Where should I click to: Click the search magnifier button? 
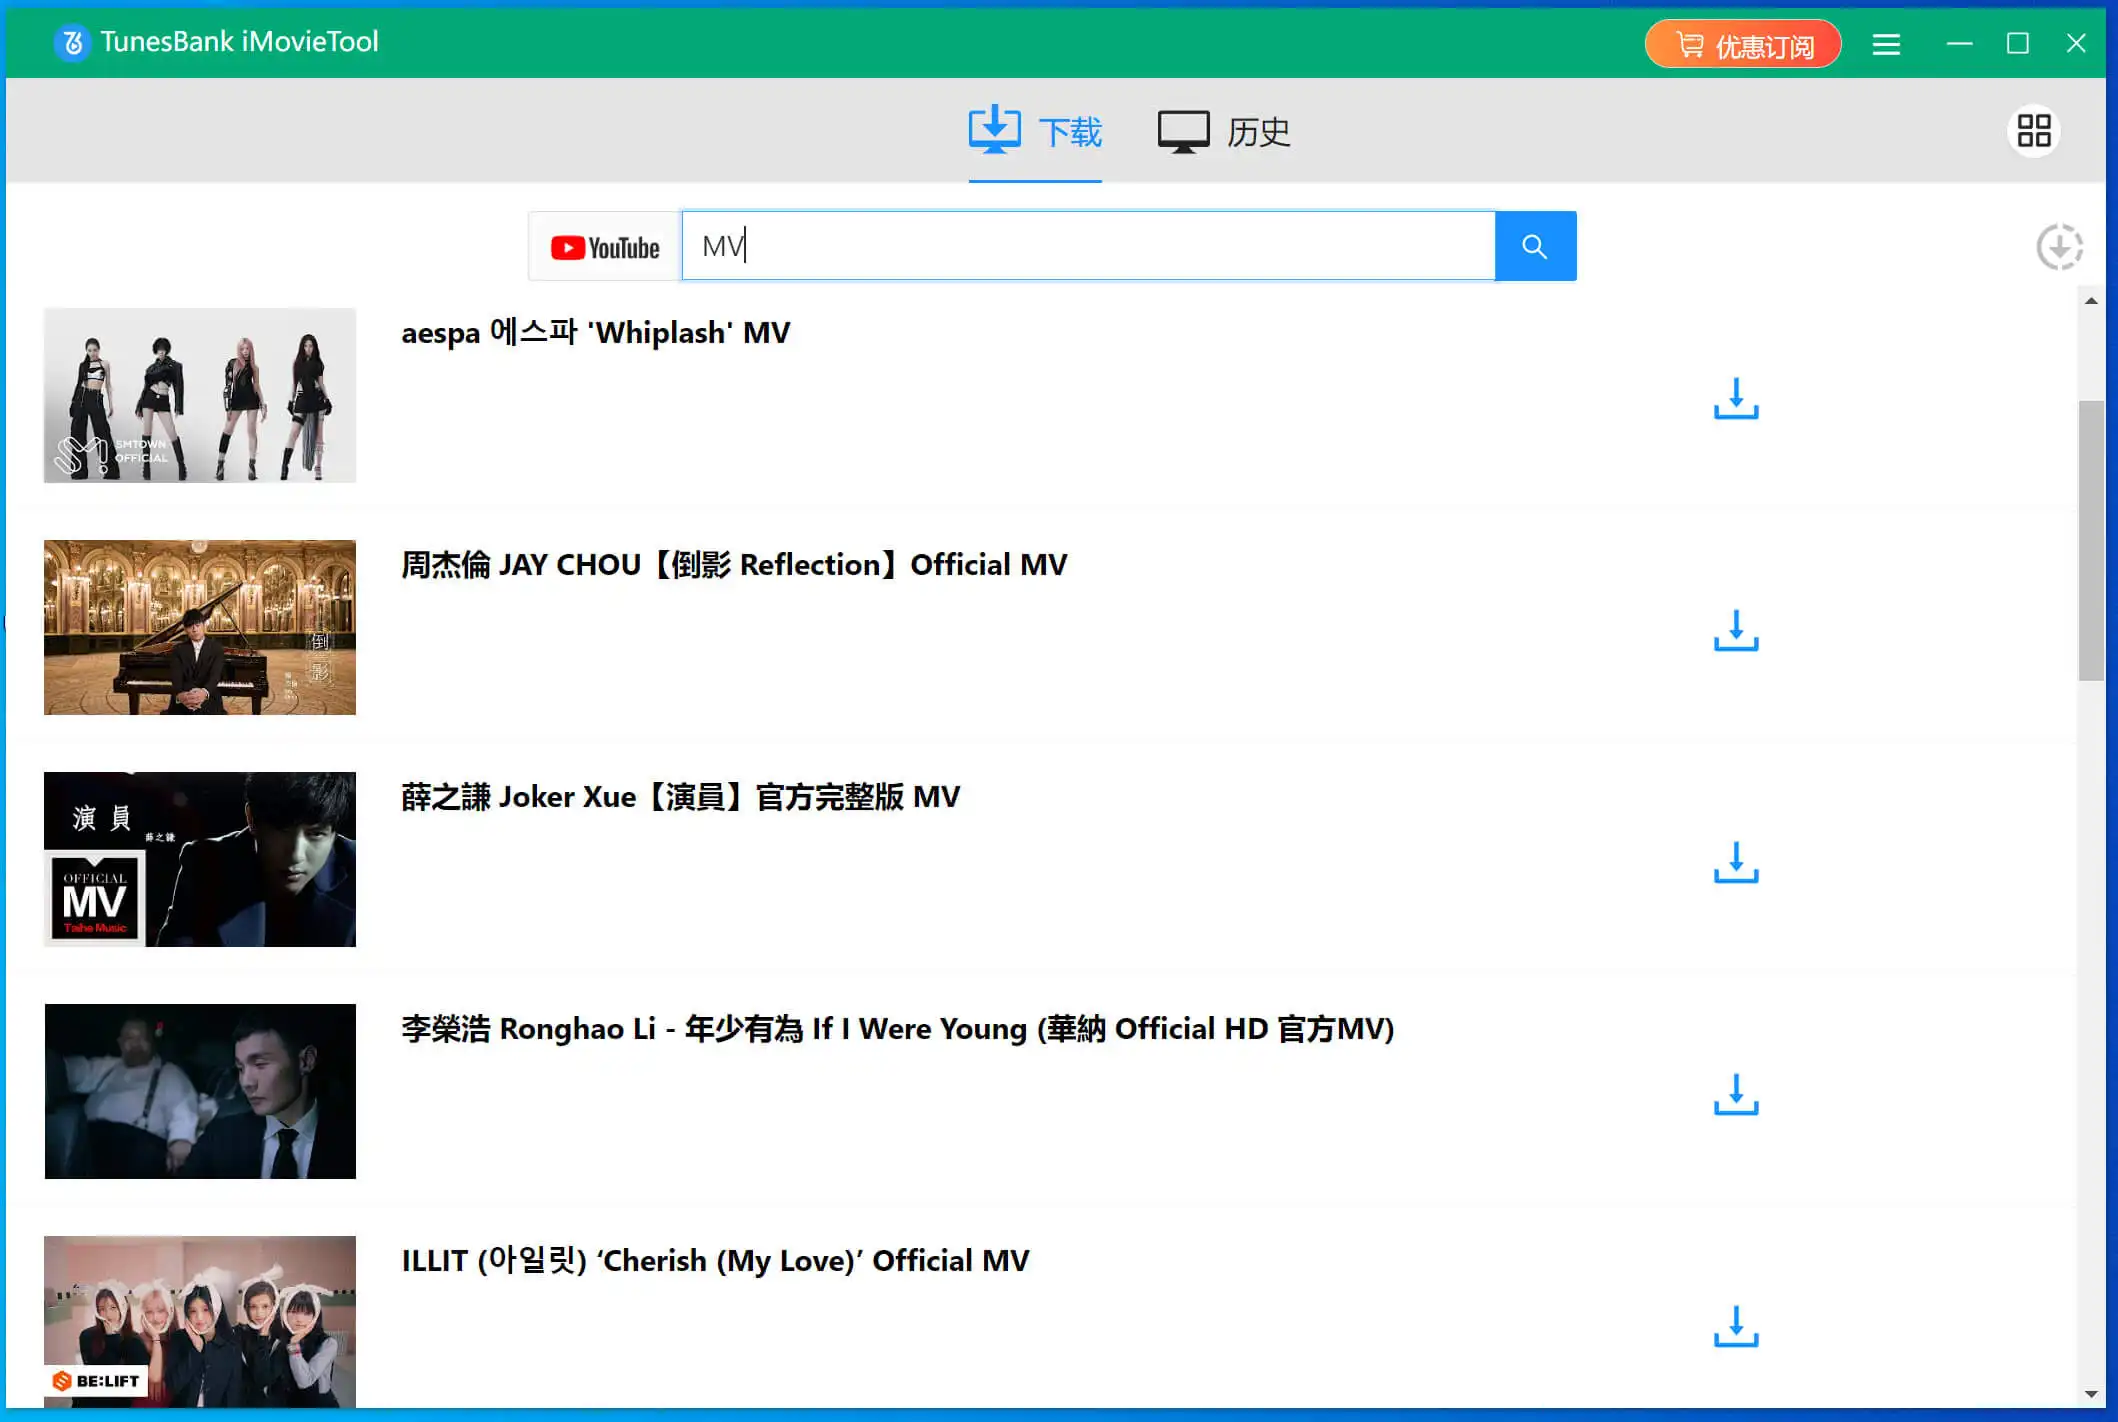(1533, 246)
